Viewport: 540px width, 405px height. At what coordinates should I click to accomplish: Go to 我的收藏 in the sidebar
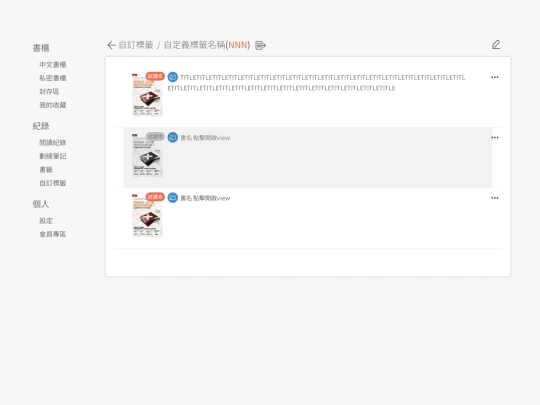pyautogui.click(x=53, y=105)
